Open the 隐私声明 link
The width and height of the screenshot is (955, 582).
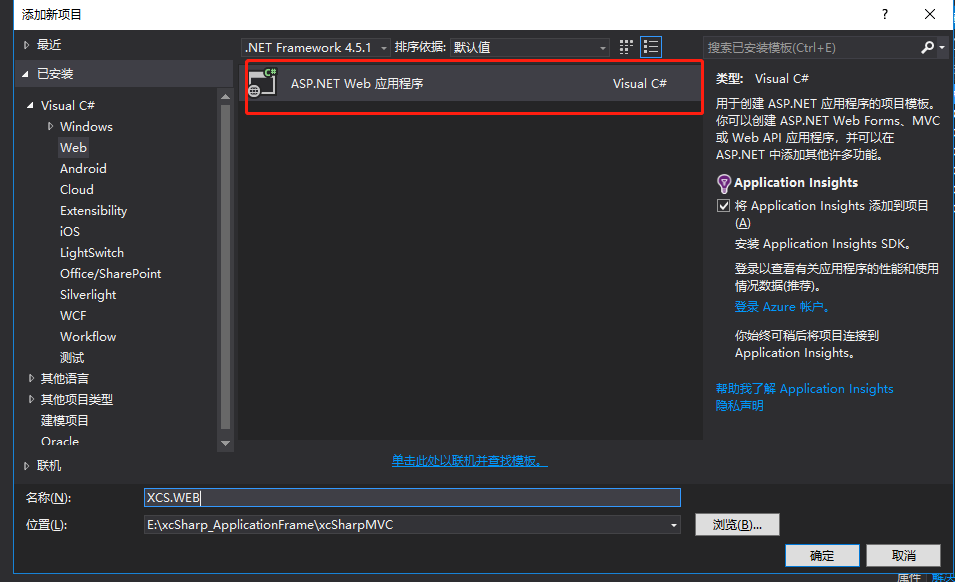coord(739,405)
